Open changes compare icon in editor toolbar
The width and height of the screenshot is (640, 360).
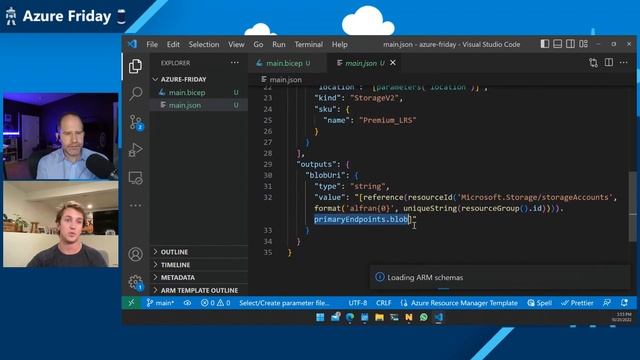[x=593, y=62]
